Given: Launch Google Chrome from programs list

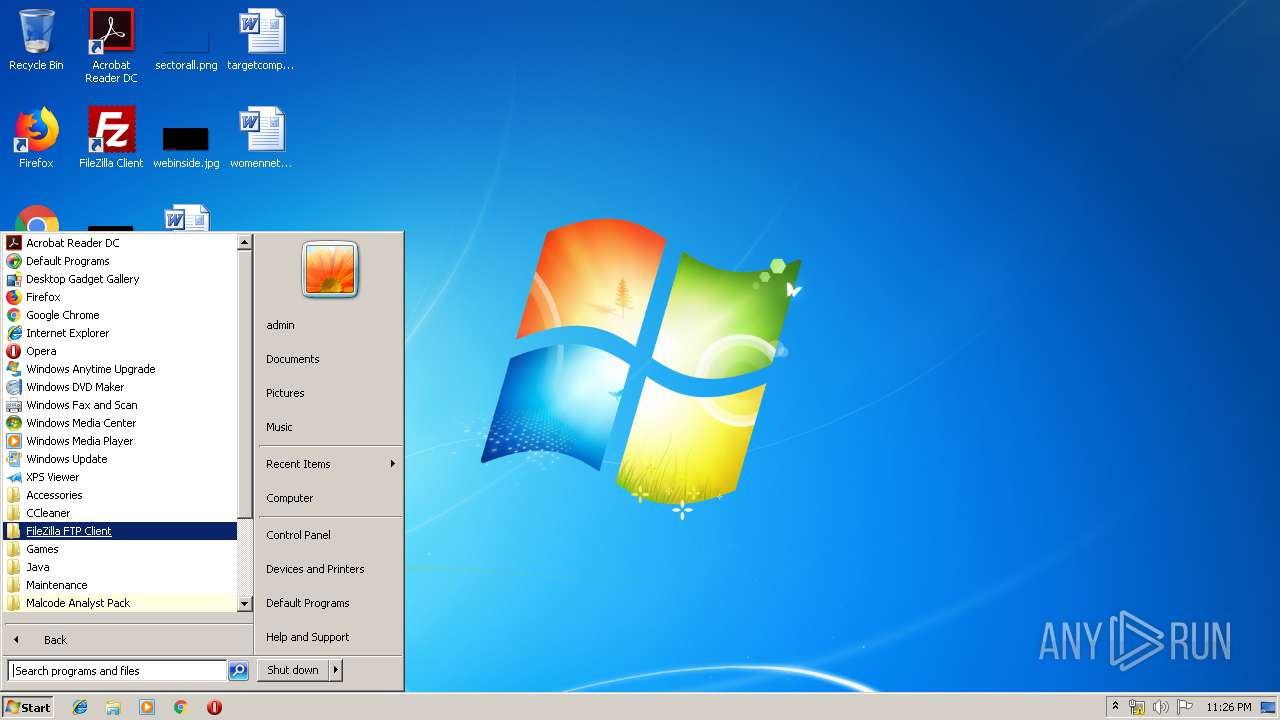Looking at the screenshot, I should click(x=121, y=315).
